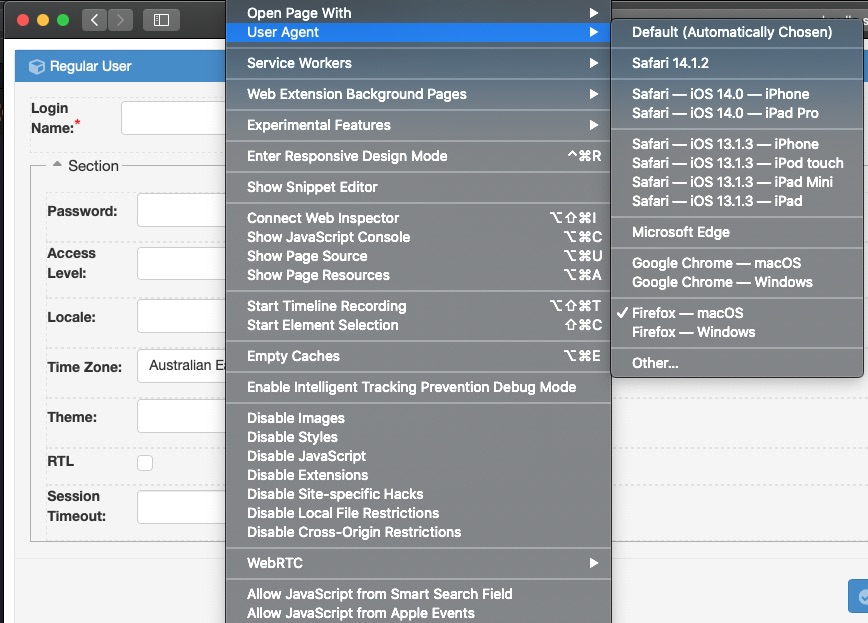Open the Experimental Features submenu
This screenshot has height=623, width=868.
click(418, 125)
